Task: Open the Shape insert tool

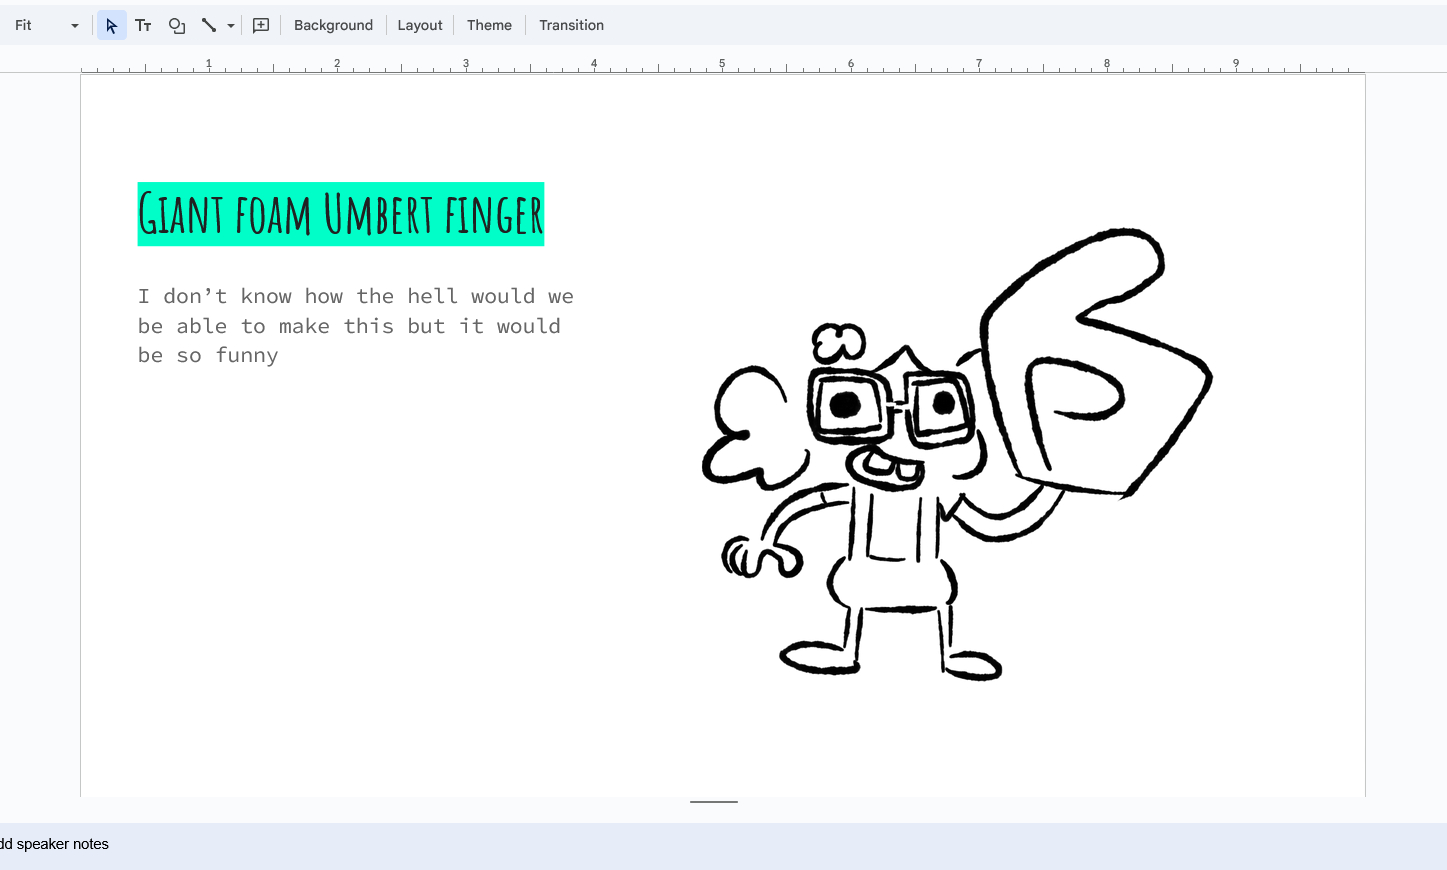Action: (177, 26)
